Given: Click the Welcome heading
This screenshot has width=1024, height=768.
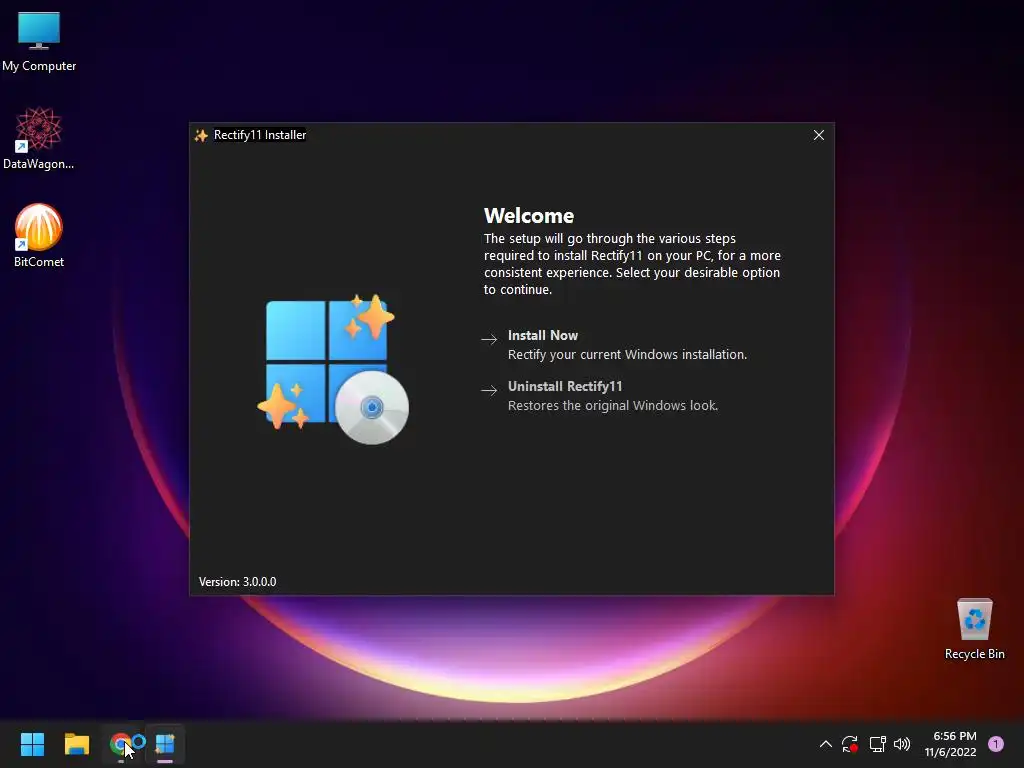Looking at the screenshot, I should [529, 216].
